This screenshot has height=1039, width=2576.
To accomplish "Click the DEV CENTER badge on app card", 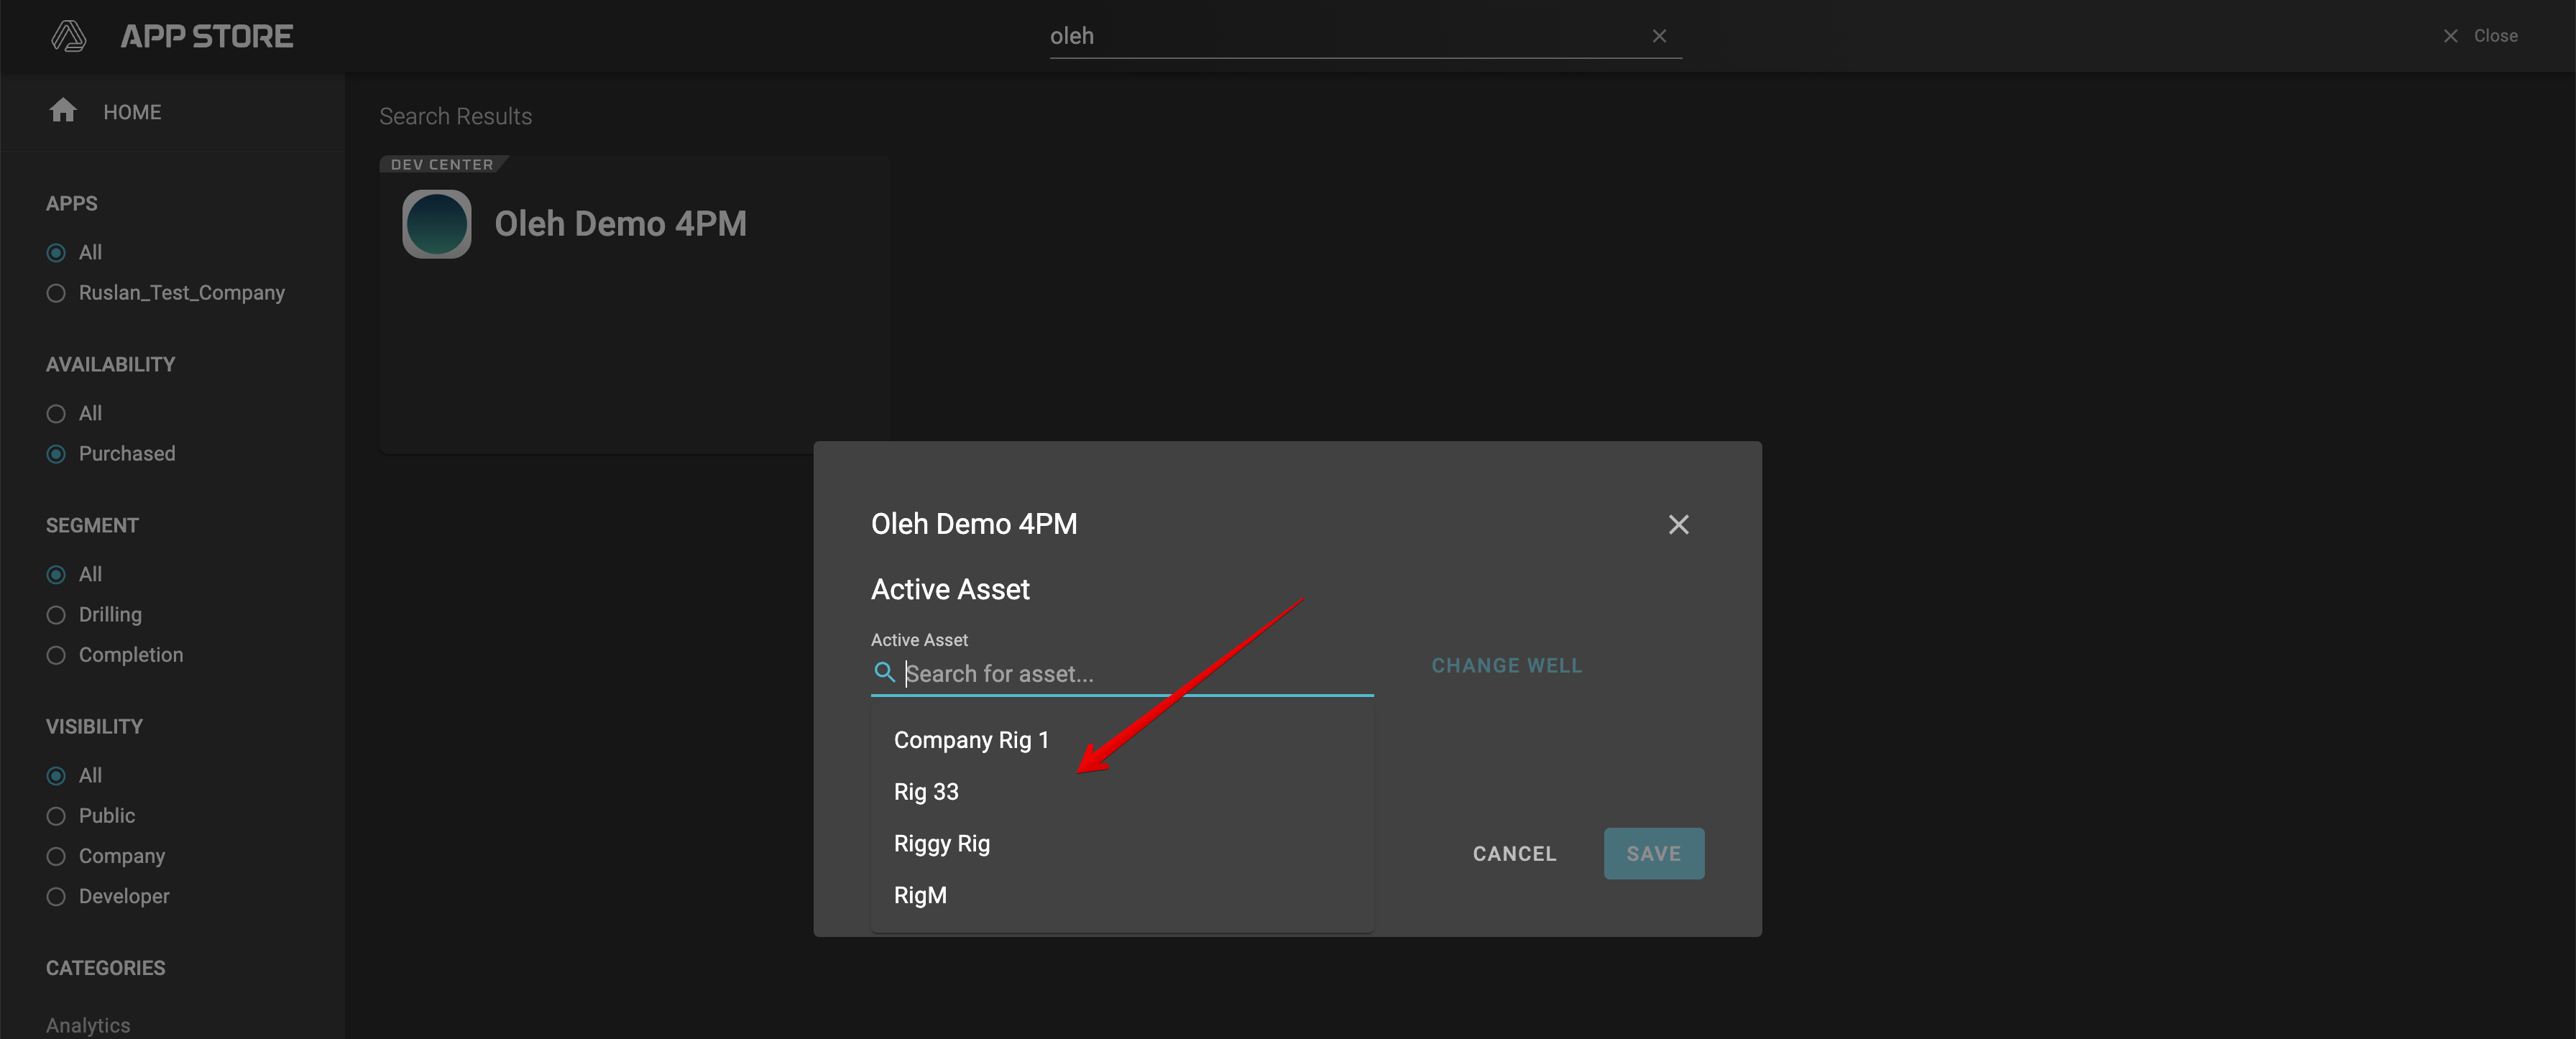I will point(442,164).
